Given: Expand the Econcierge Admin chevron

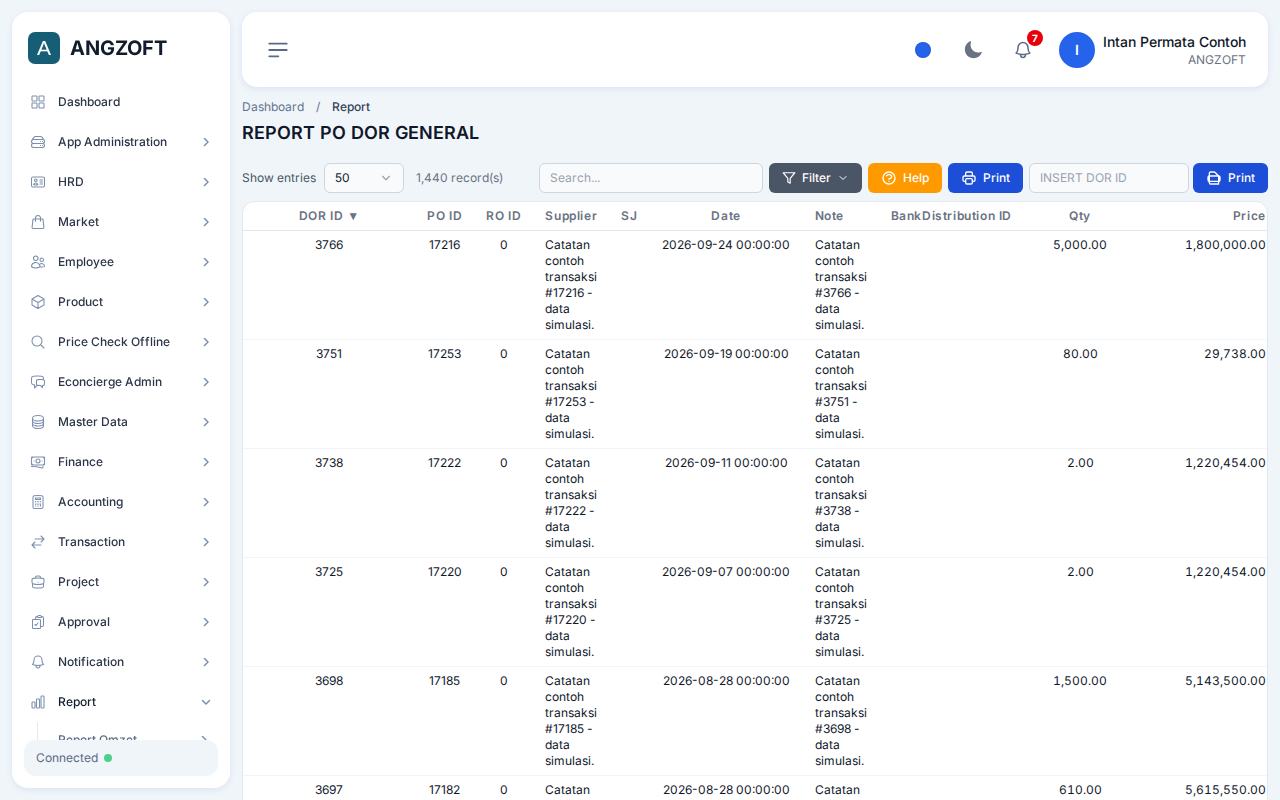Looking at the screenshot, I should pyautogui.click(x=206, y=382).
